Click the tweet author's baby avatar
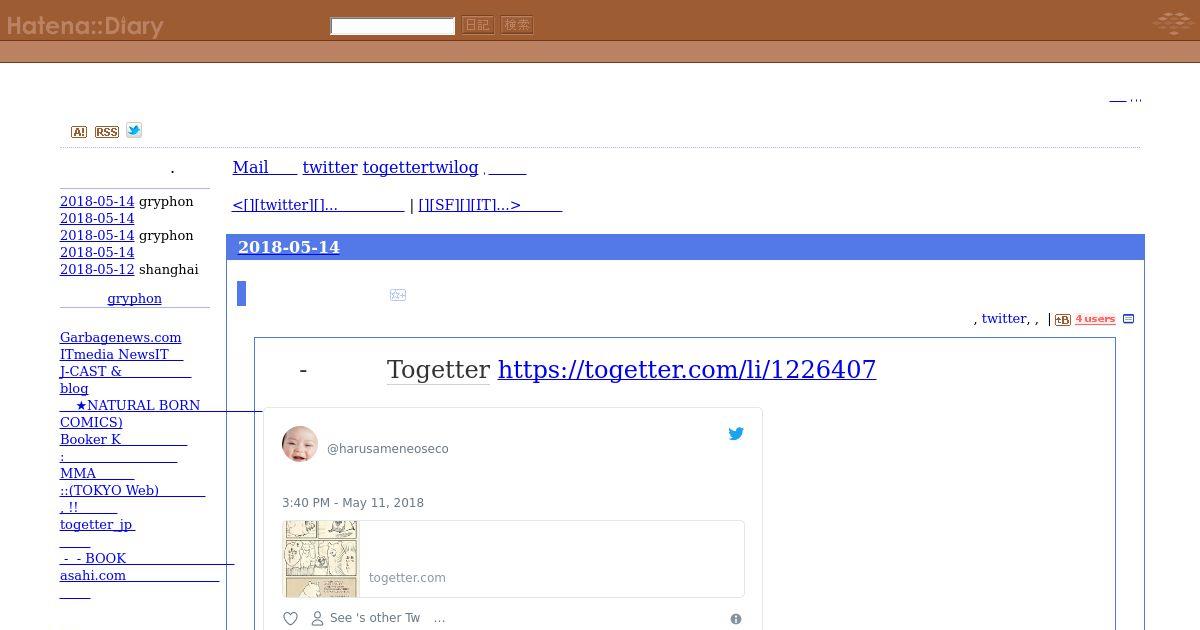 coord(300,443)
